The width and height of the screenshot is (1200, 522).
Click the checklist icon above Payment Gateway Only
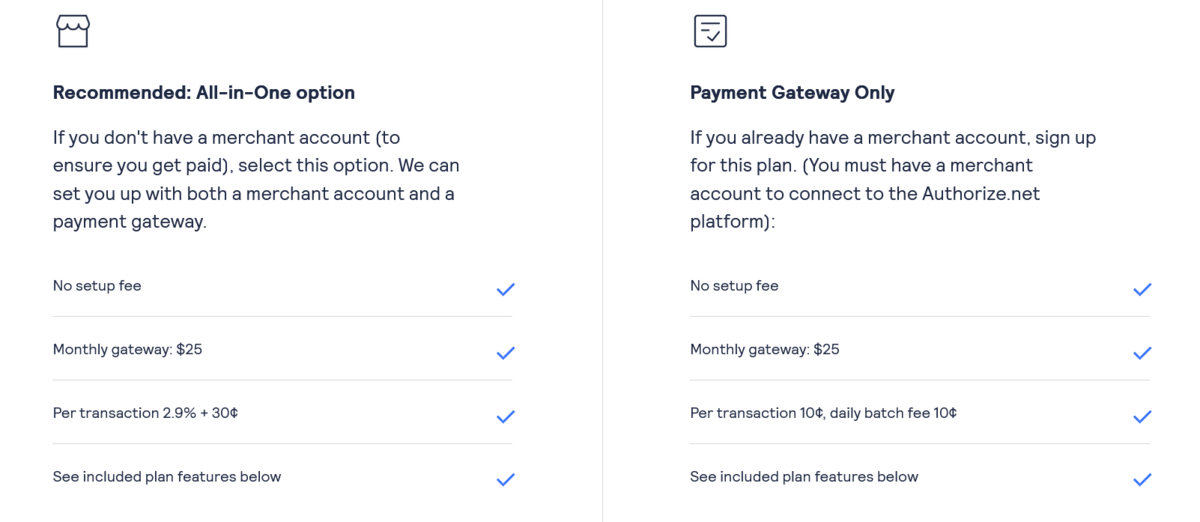(710, 31)
